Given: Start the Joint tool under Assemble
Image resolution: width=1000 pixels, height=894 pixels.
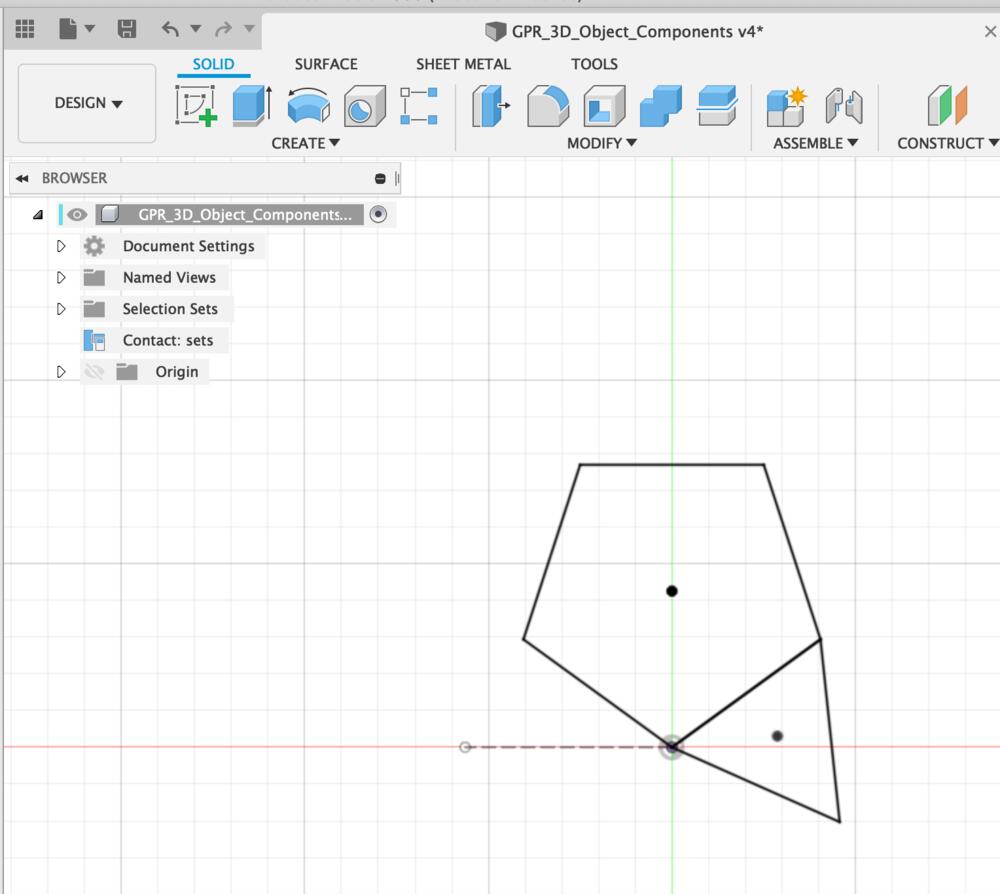Looking at the screenshot, I should tap(846, 103).
